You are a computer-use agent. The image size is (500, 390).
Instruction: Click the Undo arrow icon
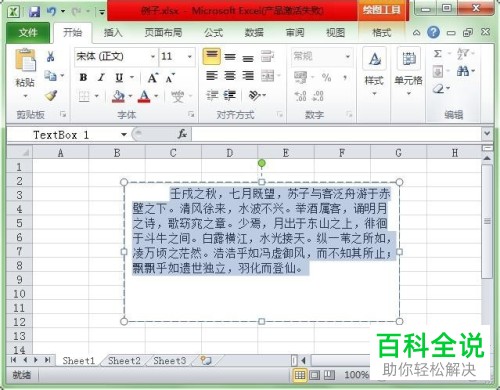tap(51, 12)
